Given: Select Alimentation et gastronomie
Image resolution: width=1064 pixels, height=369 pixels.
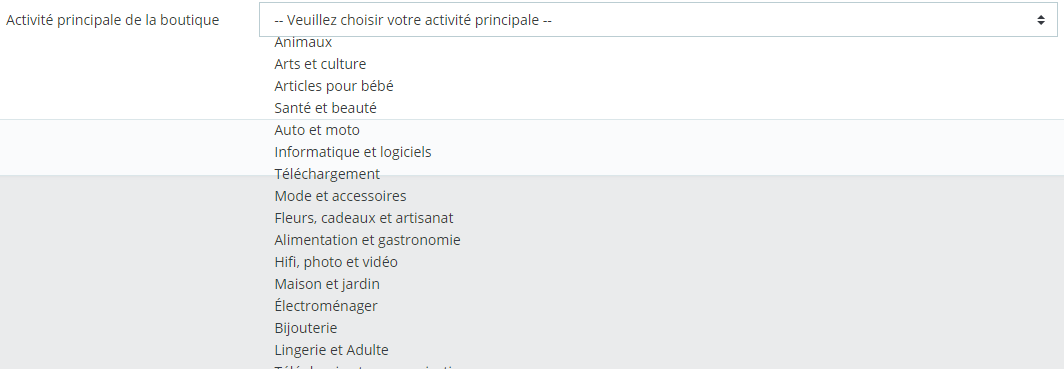Looking at the screenshot, I should (x=367, y=240).
